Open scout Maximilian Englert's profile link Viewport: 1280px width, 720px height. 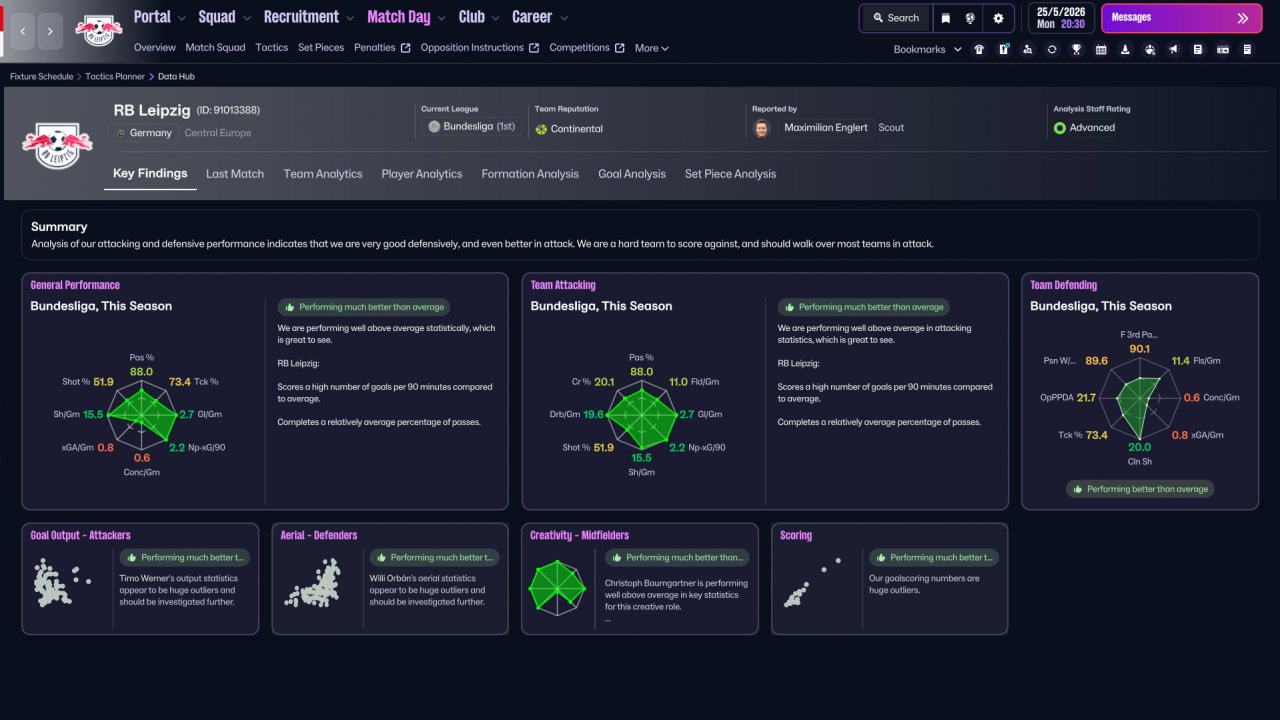point(826,128)
